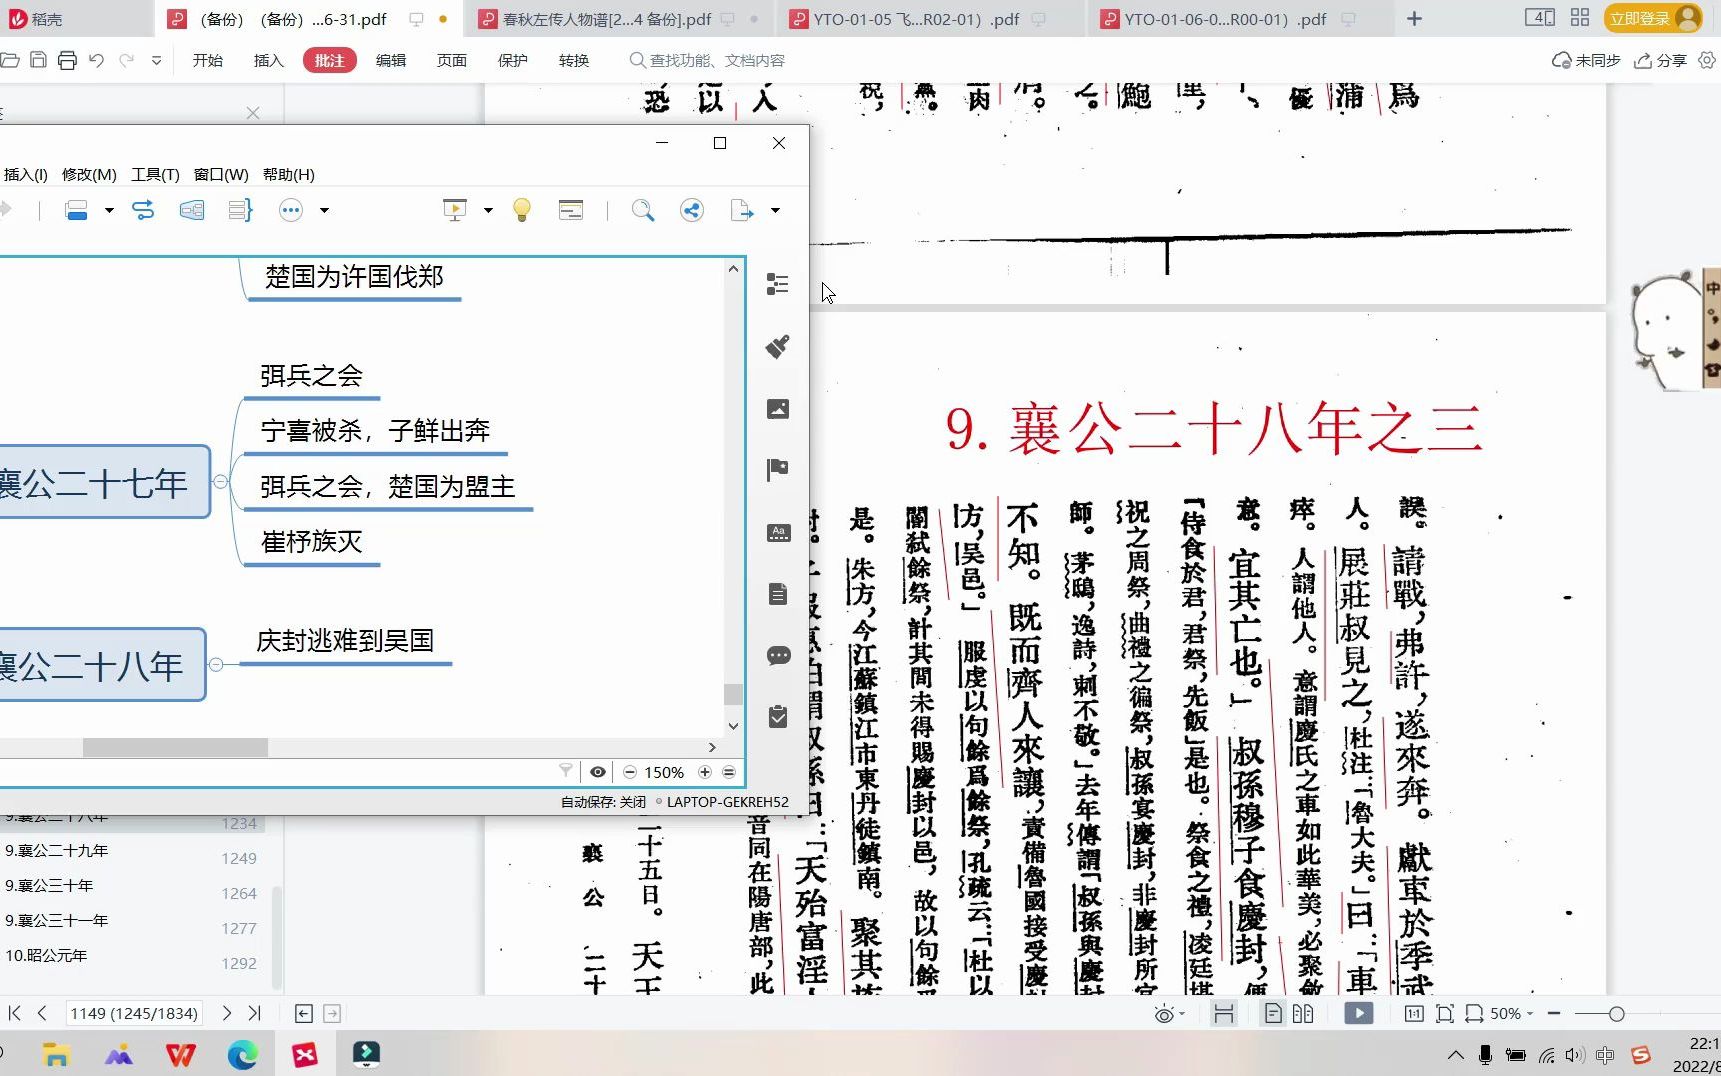Open the format brush panel
The width and height of the screenshot is (1721, 1076).
778,346
